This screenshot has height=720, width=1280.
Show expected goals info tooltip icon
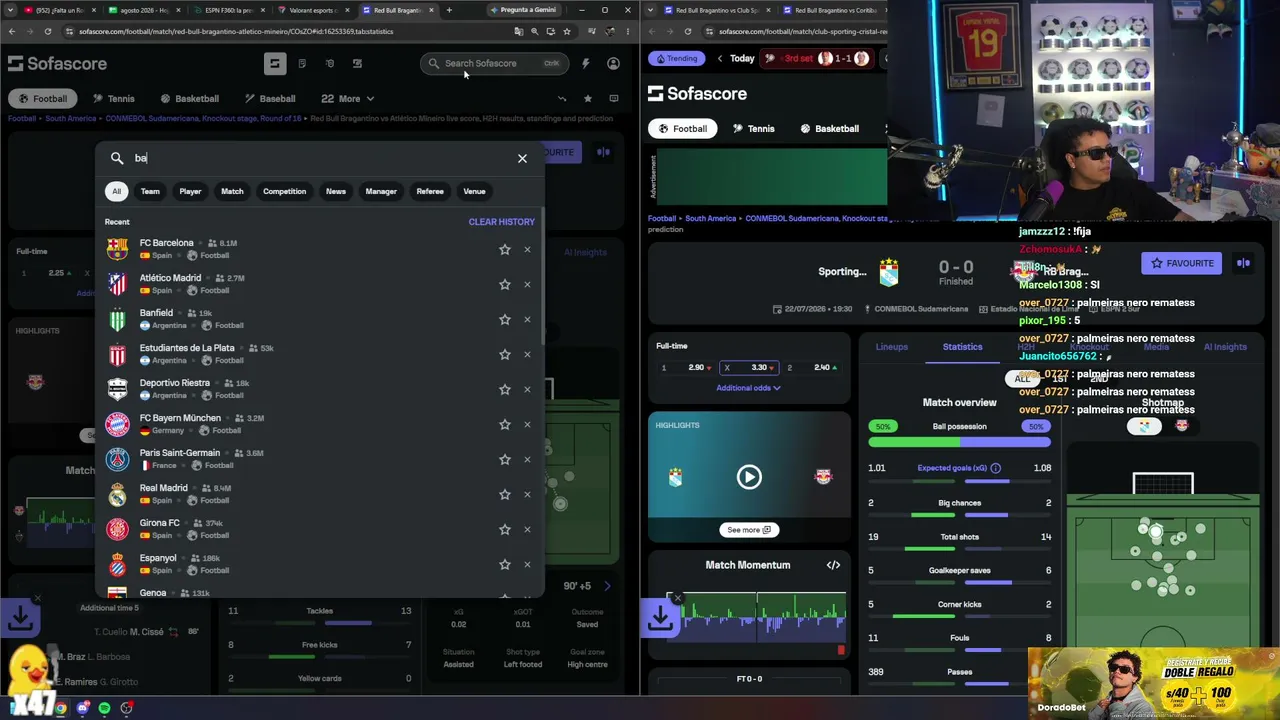coord(995,468)
